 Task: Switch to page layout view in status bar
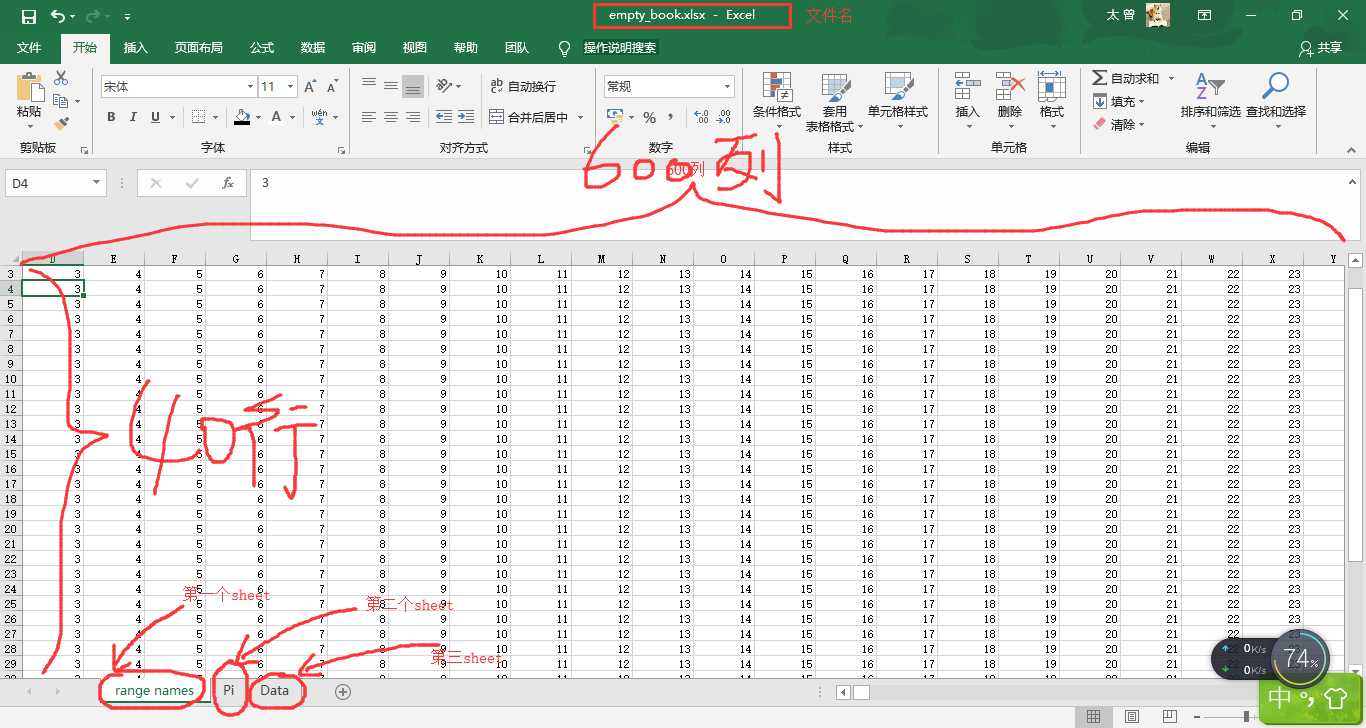pos(1132,716)
